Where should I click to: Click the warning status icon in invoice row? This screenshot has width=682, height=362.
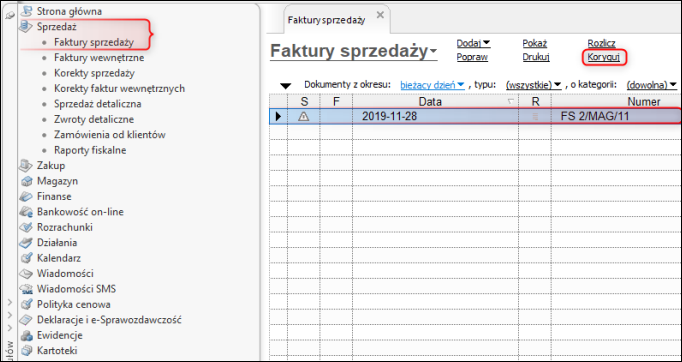pyautogui.click(x=304, y=116)
